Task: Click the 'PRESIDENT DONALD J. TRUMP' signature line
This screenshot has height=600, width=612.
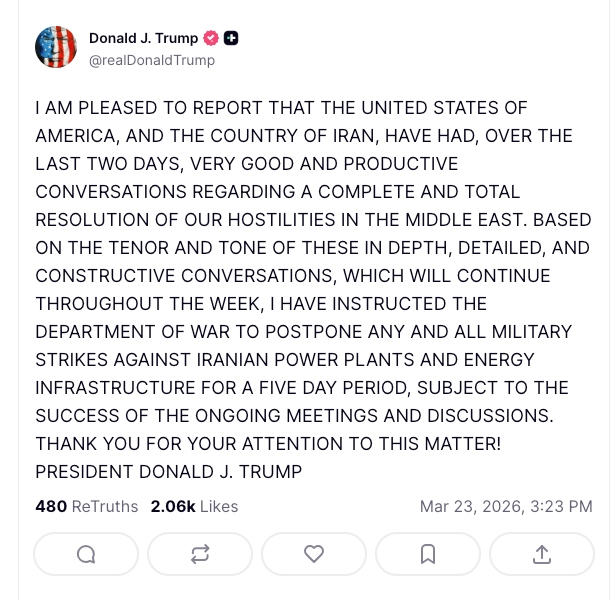Action: point(168,471)
